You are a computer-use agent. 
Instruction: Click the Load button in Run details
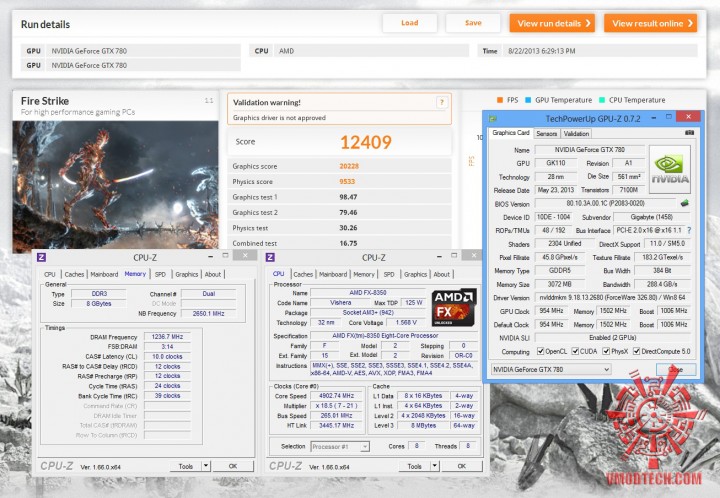410,23
